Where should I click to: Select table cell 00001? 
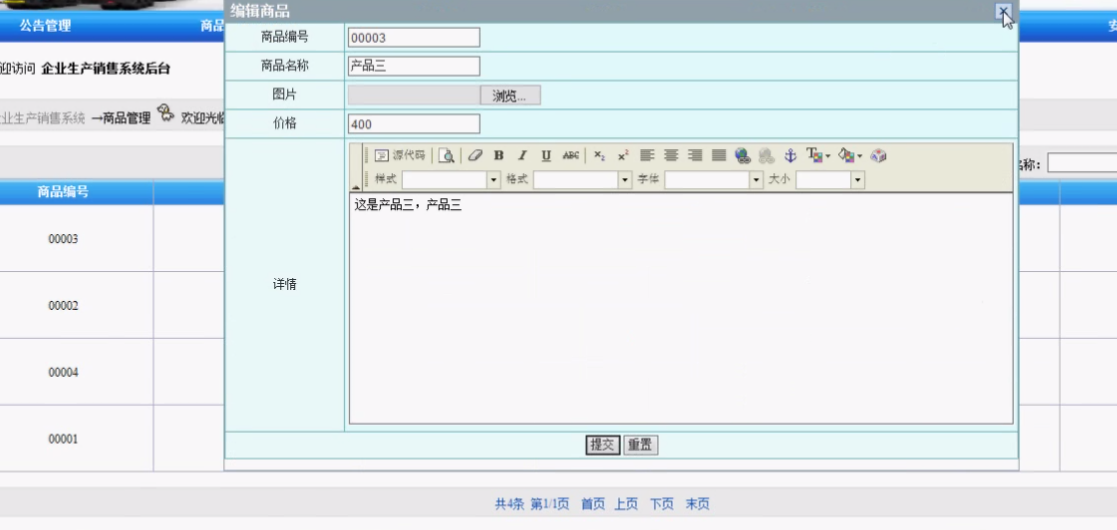coord(63,439)
